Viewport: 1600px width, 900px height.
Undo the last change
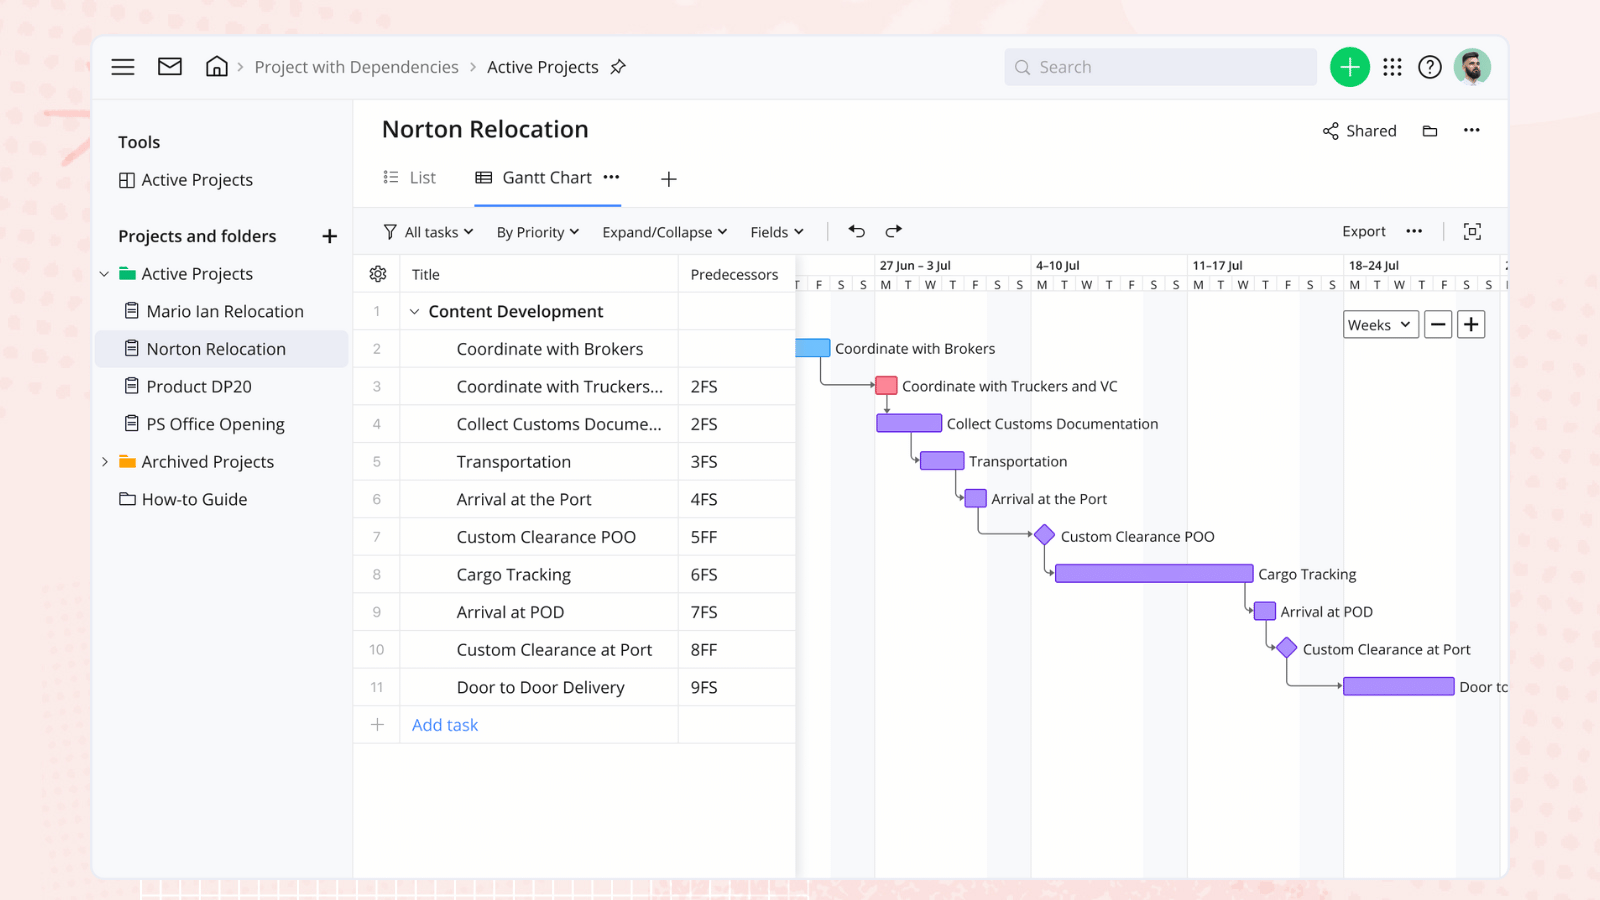coord(856,230)
